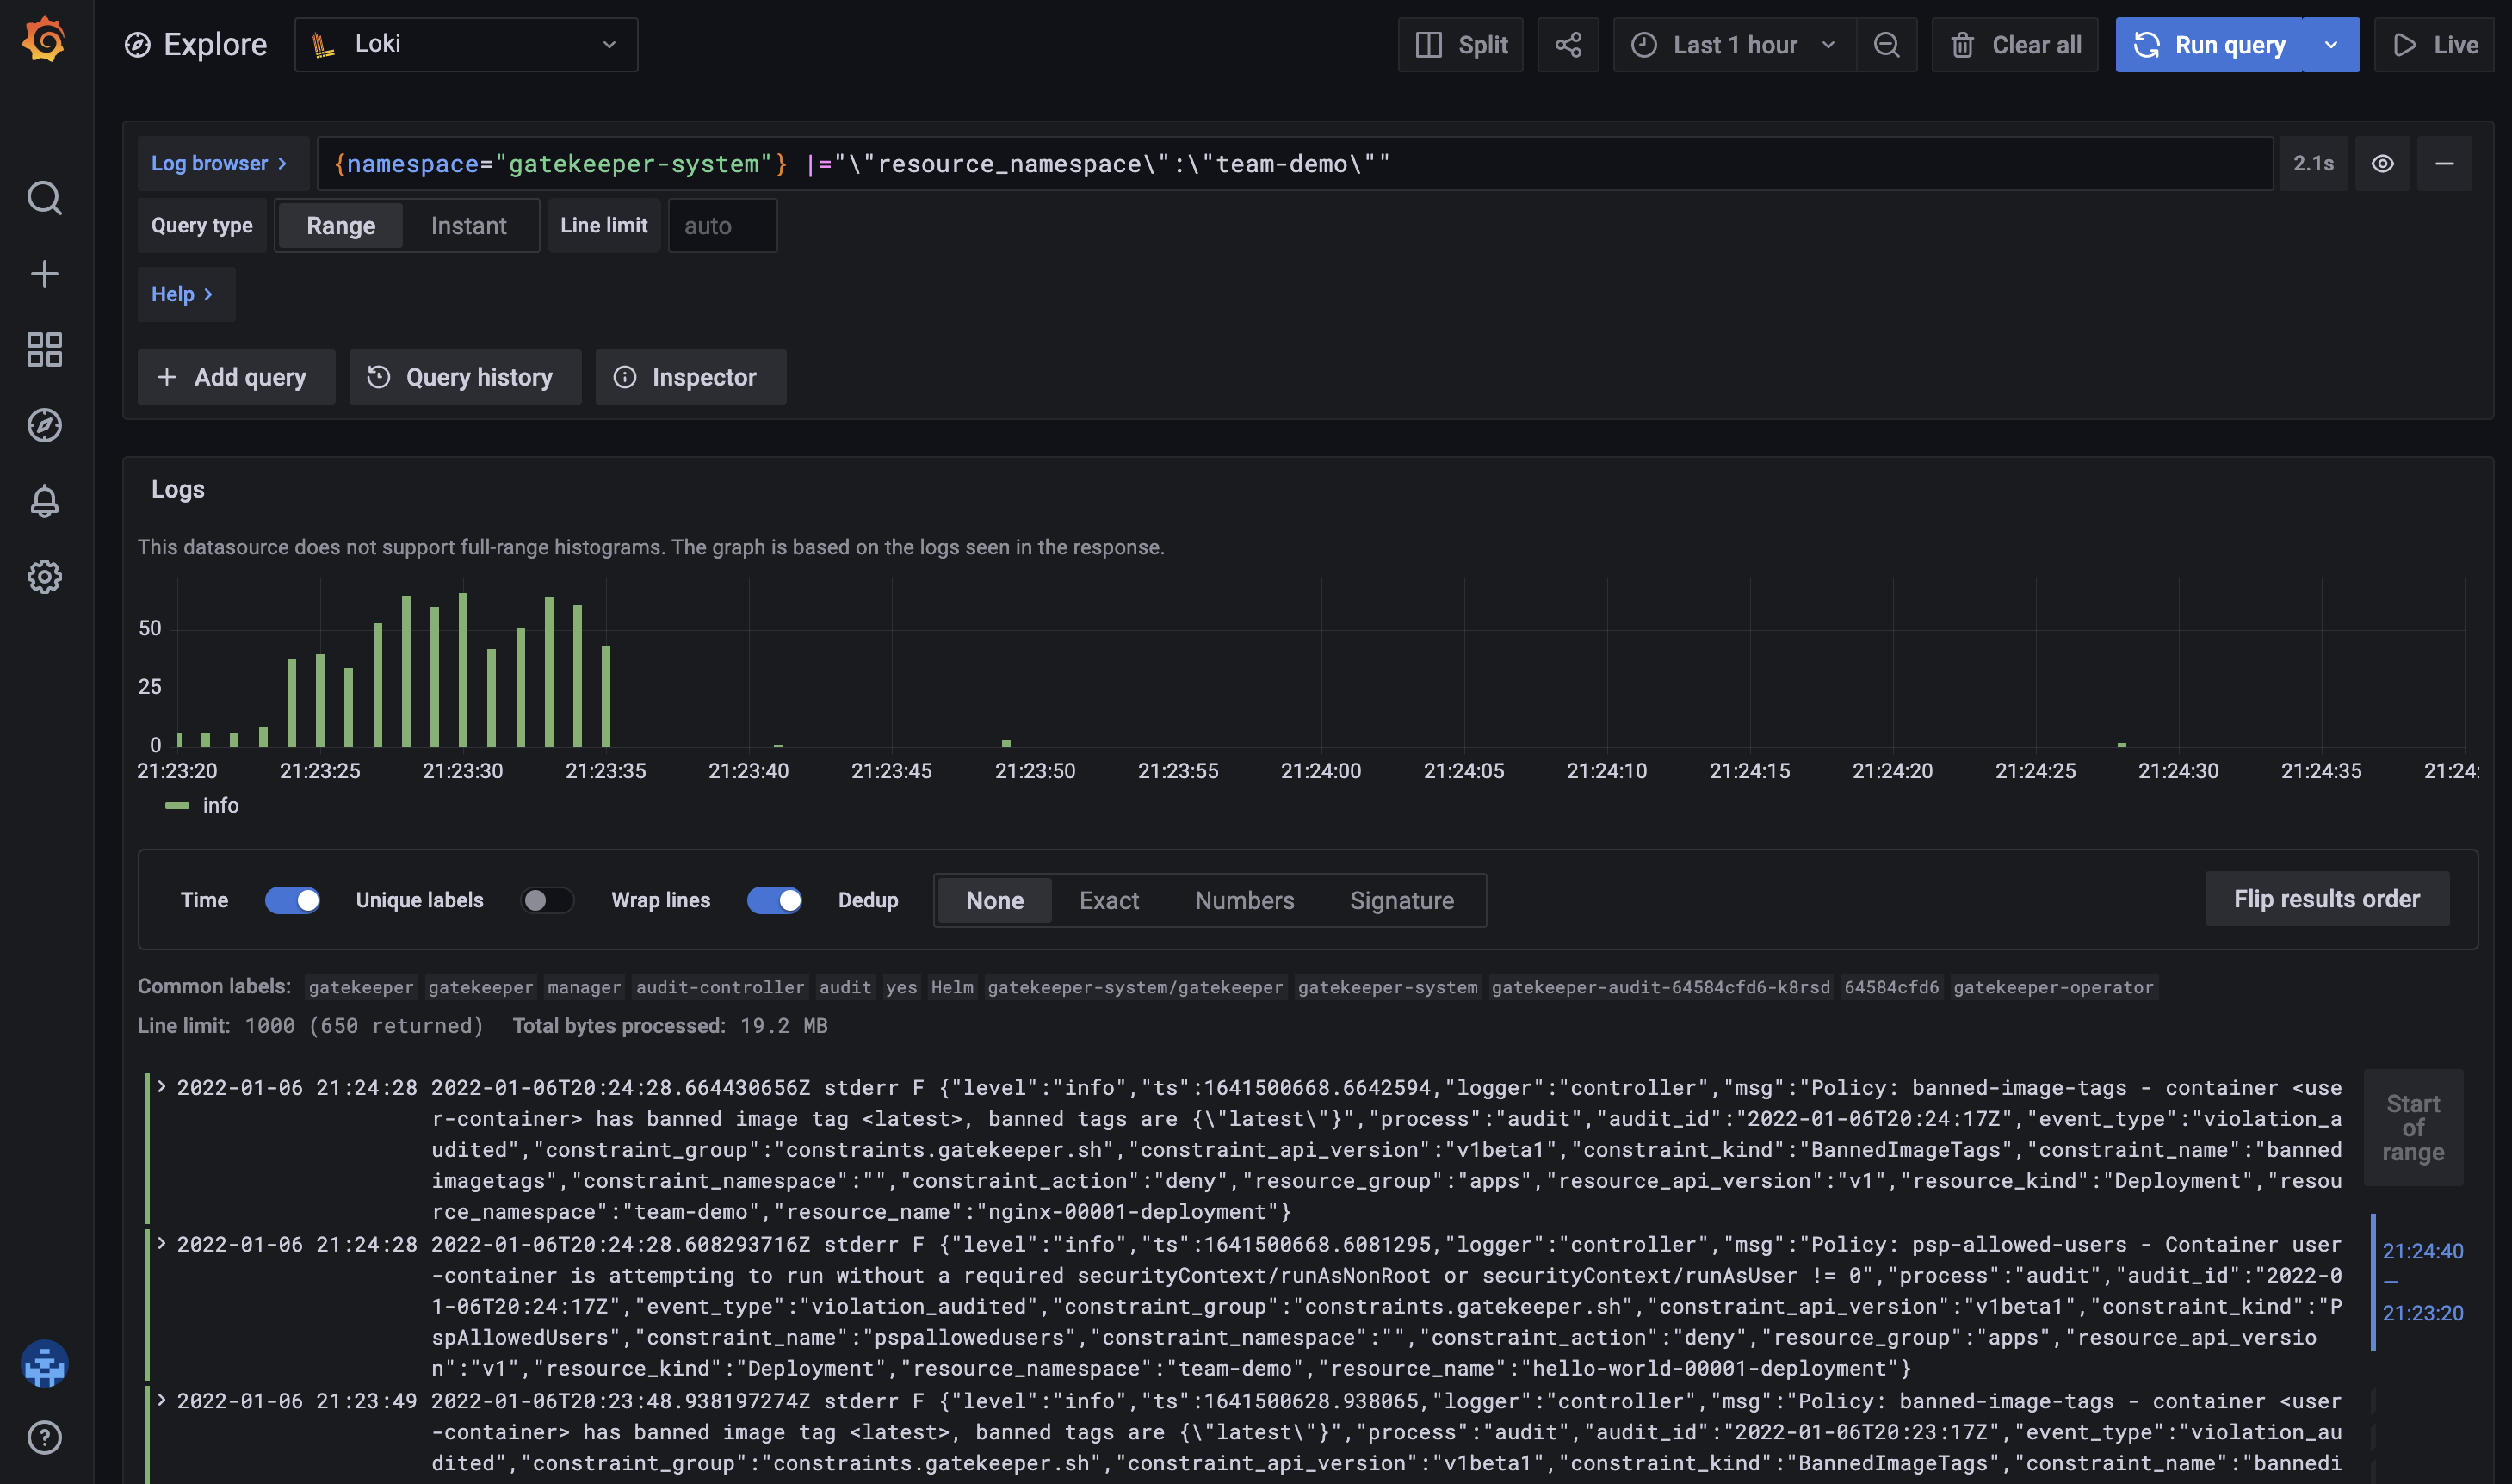Click the Flip results order button
Image resolution: width=2512 pixels, height=1484 pixels.
coord(2326,899)
